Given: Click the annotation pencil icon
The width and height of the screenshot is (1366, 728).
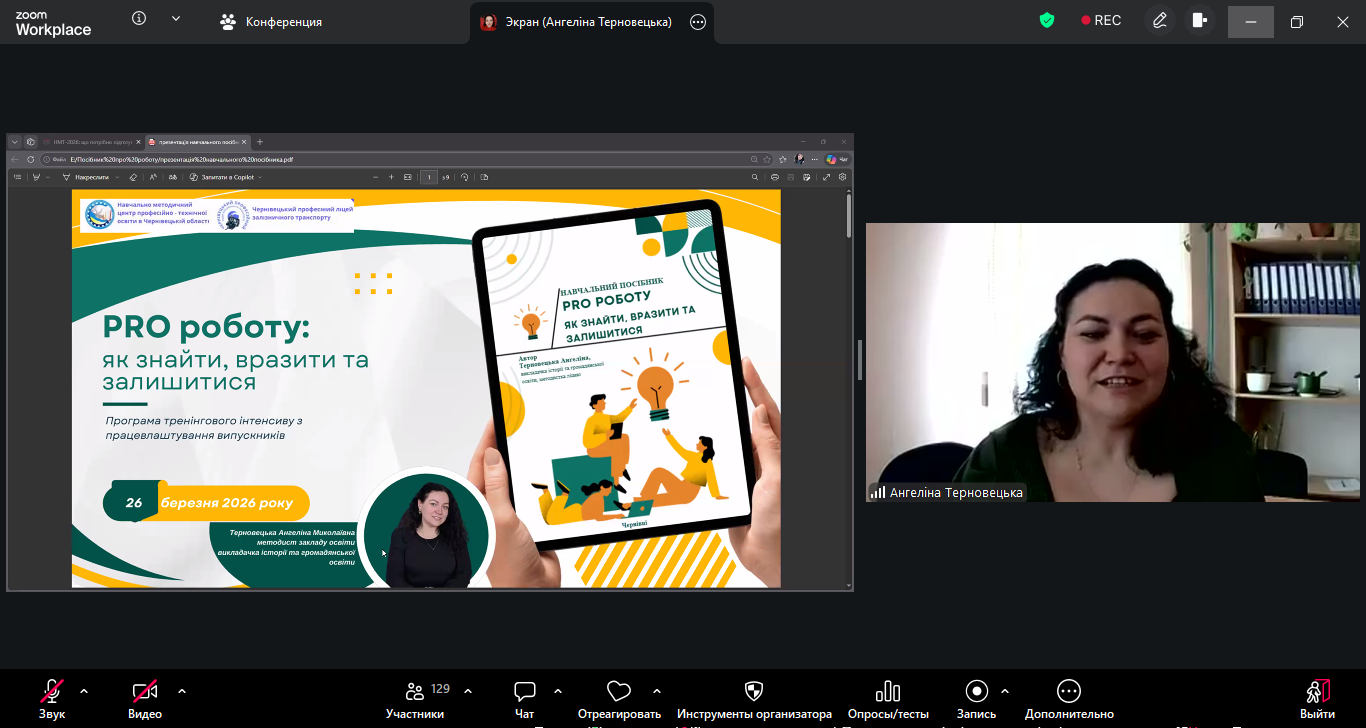Looking at the screenshot, I should [1160, 21].
